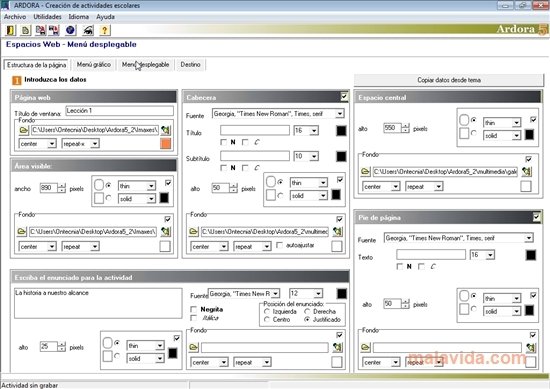This screenshot has height=389, width=550.
Task: Click Título de ventana field 'Lección 1'
Action: pyautogui.click(x=120, y=111)
